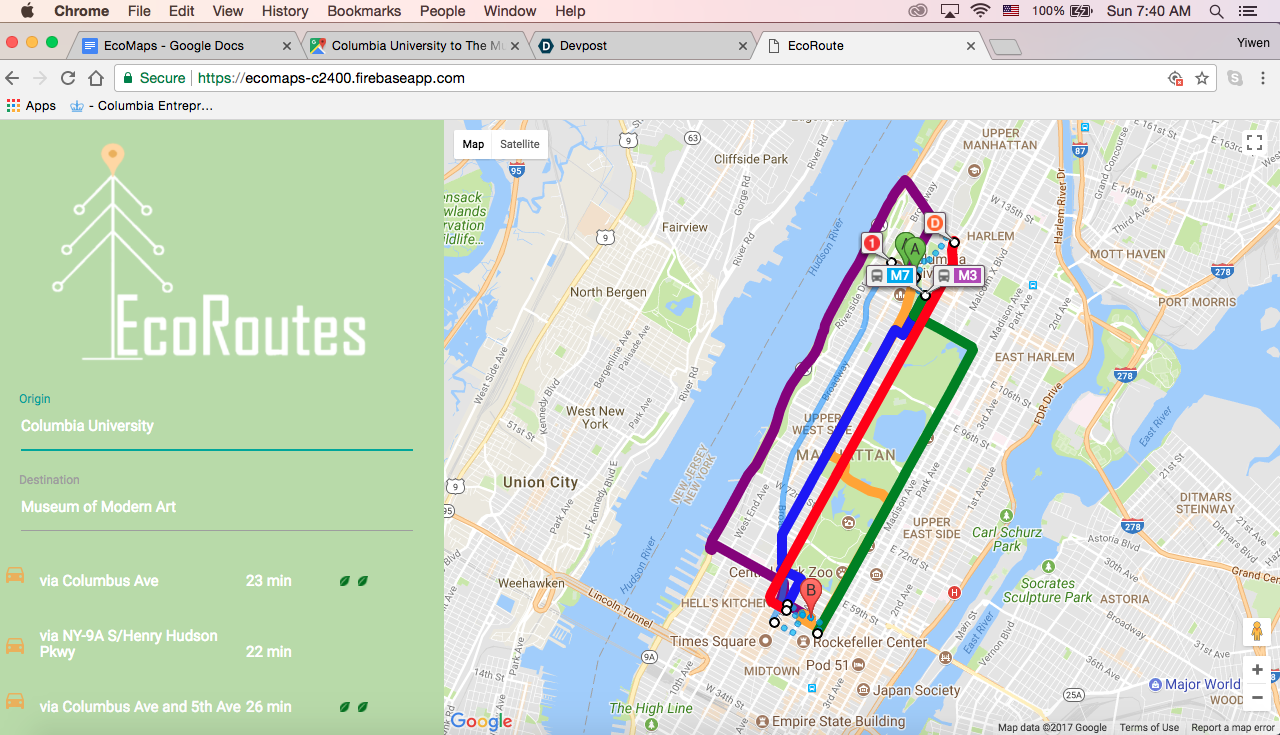Click the Empire State Building label
This screenshot has width=1280, height=735.
pos(838,721)
